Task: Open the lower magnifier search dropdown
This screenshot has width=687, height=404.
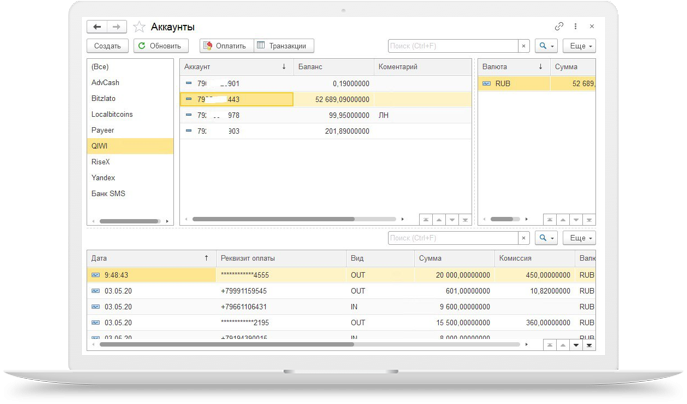Action: [x=546, y=238]
